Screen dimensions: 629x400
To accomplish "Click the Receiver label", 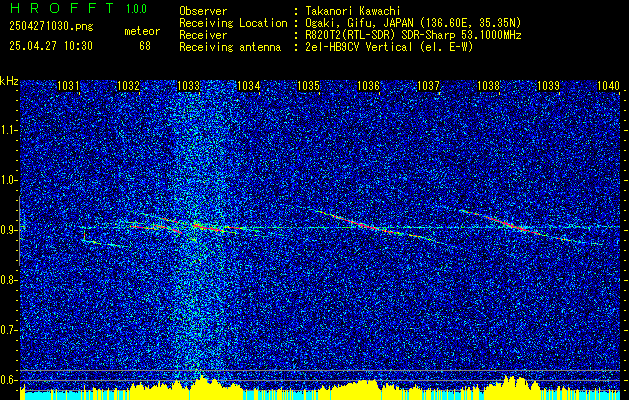I will [x=203, y=35].
